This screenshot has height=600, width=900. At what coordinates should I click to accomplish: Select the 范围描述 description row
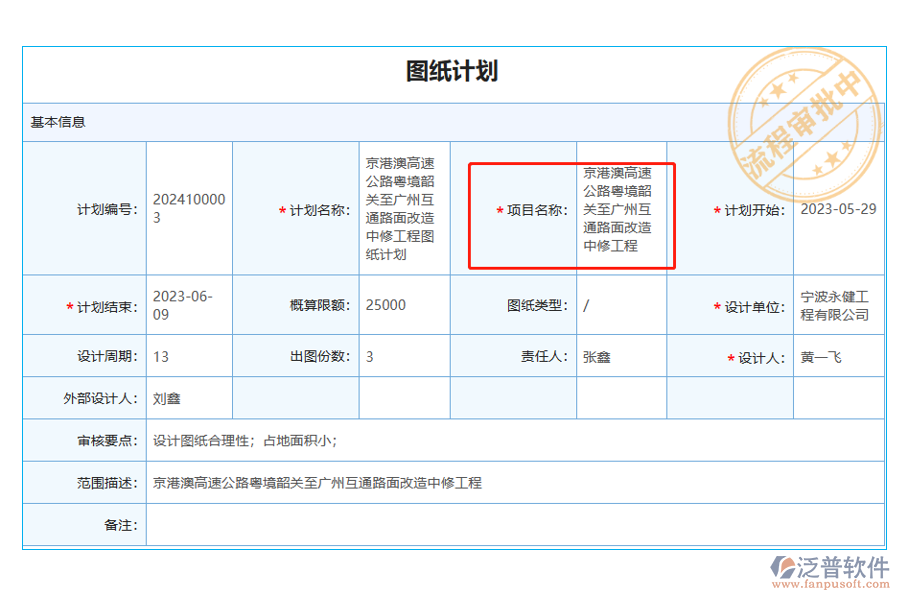click(400, 481)
